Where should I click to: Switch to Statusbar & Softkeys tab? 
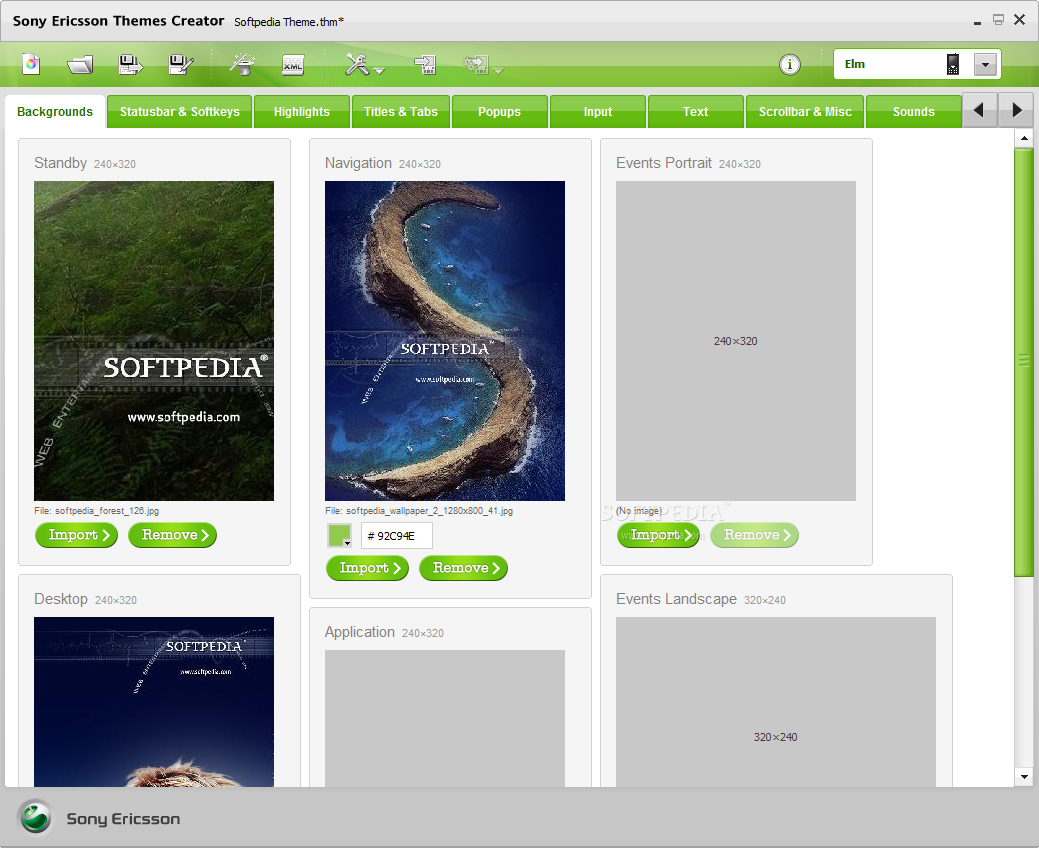point(180,112)
